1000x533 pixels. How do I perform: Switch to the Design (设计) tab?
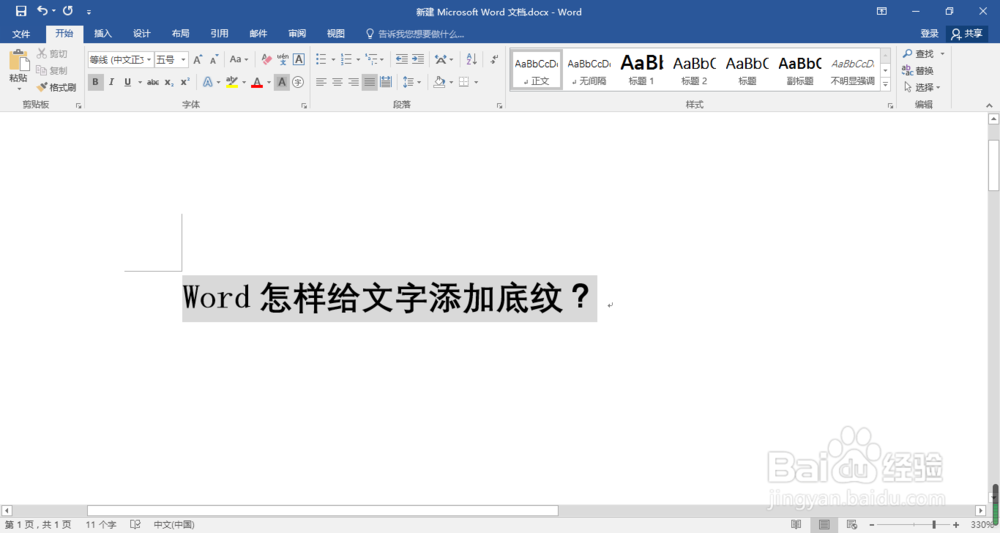click(x=142, y=33)
